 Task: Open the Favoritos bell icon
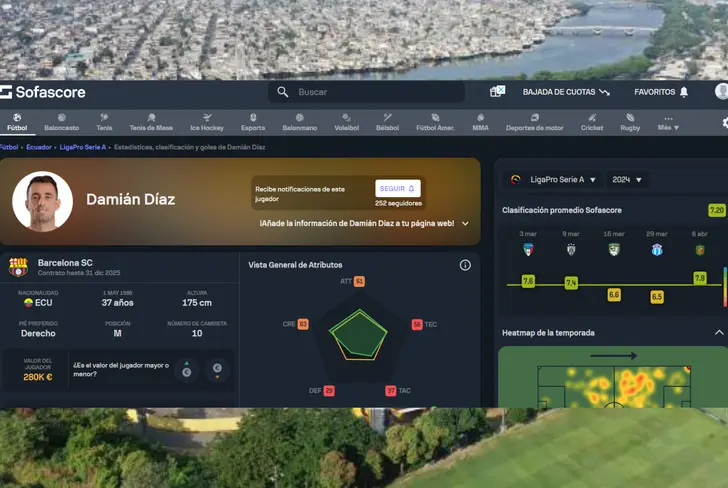(684, 92)
